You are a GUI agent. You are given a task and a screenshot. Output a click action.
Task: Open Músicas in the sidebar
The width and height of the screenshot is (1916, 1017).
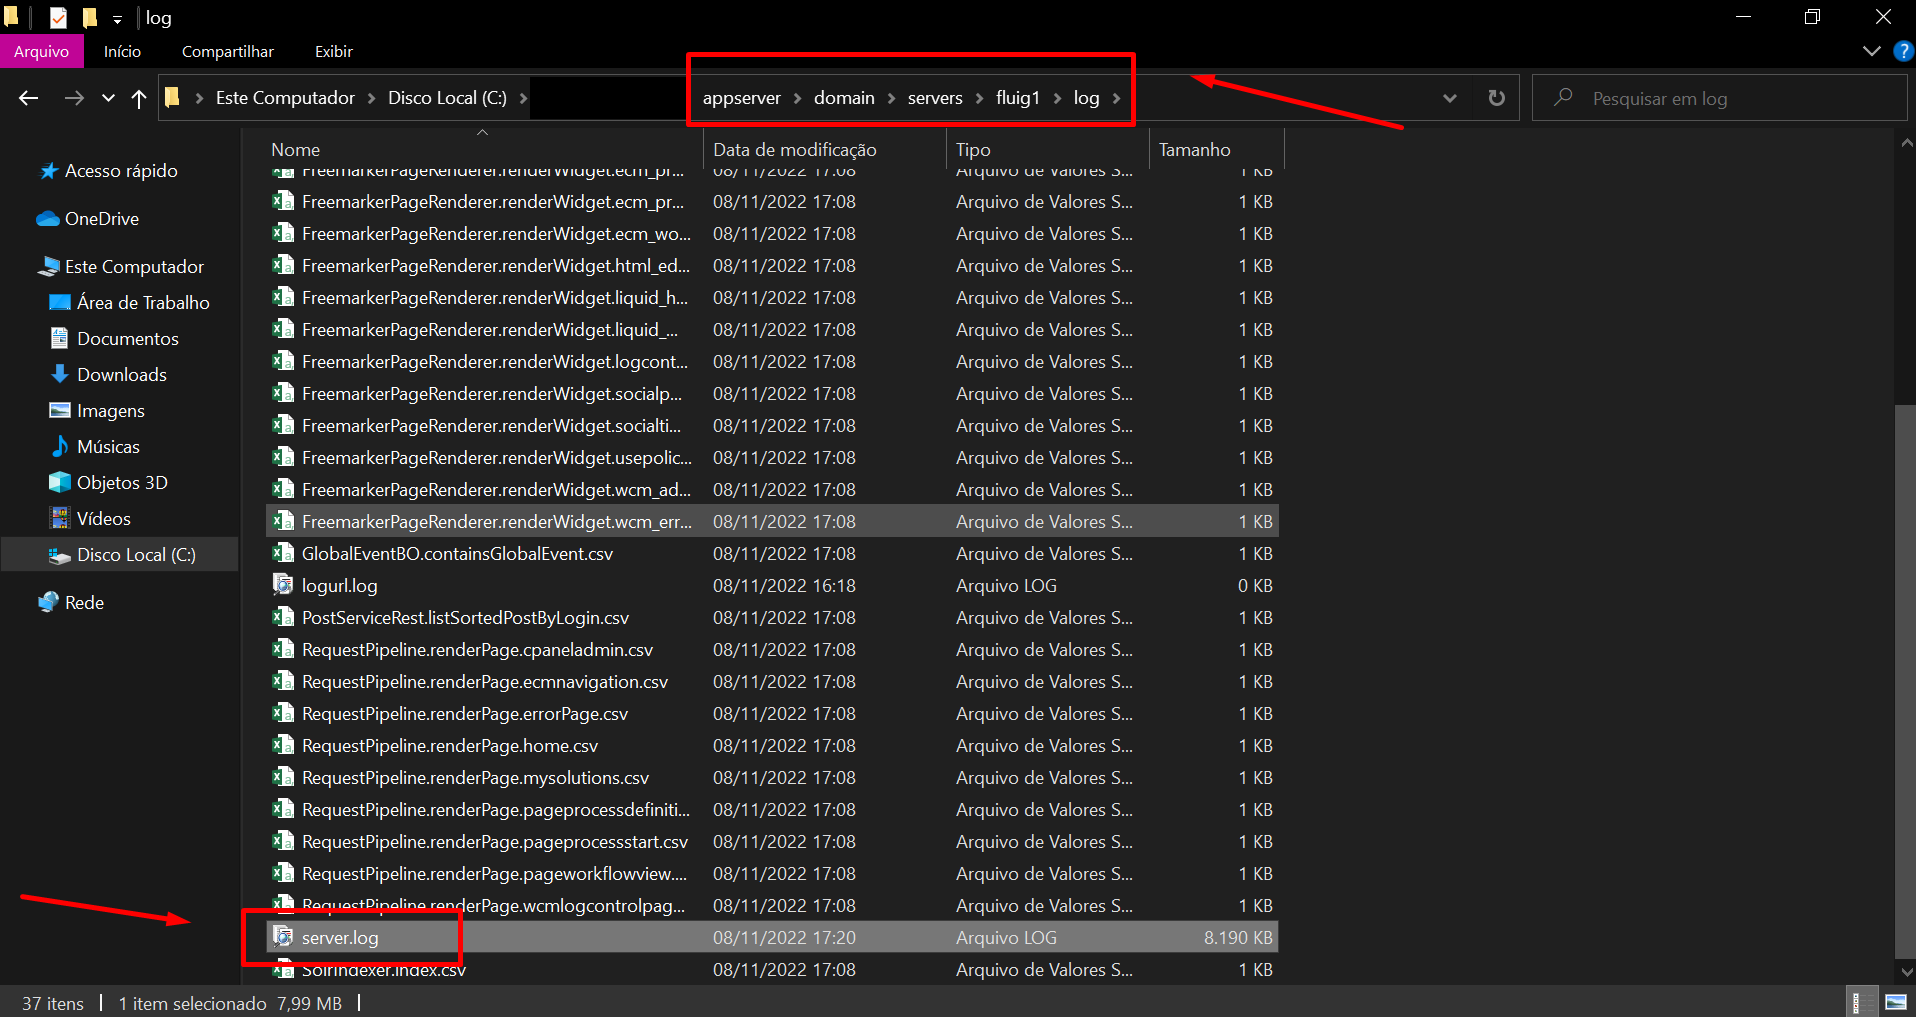108,447
